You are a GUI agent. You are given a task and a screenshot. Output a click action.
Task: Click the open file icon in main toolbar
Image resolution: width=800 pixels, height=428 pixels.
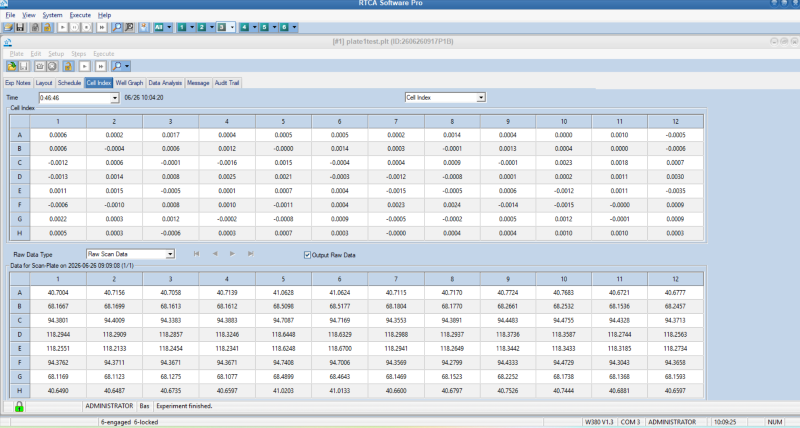[x=8, y=28]
